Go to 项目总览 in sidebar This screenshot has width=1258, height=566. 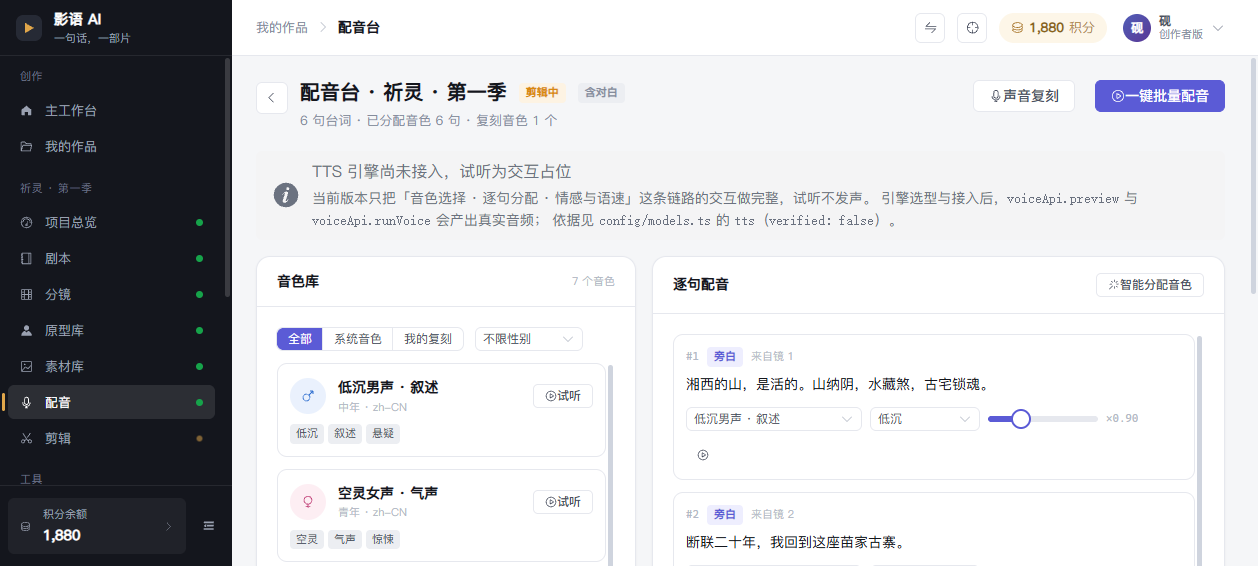tap(111, 222)
